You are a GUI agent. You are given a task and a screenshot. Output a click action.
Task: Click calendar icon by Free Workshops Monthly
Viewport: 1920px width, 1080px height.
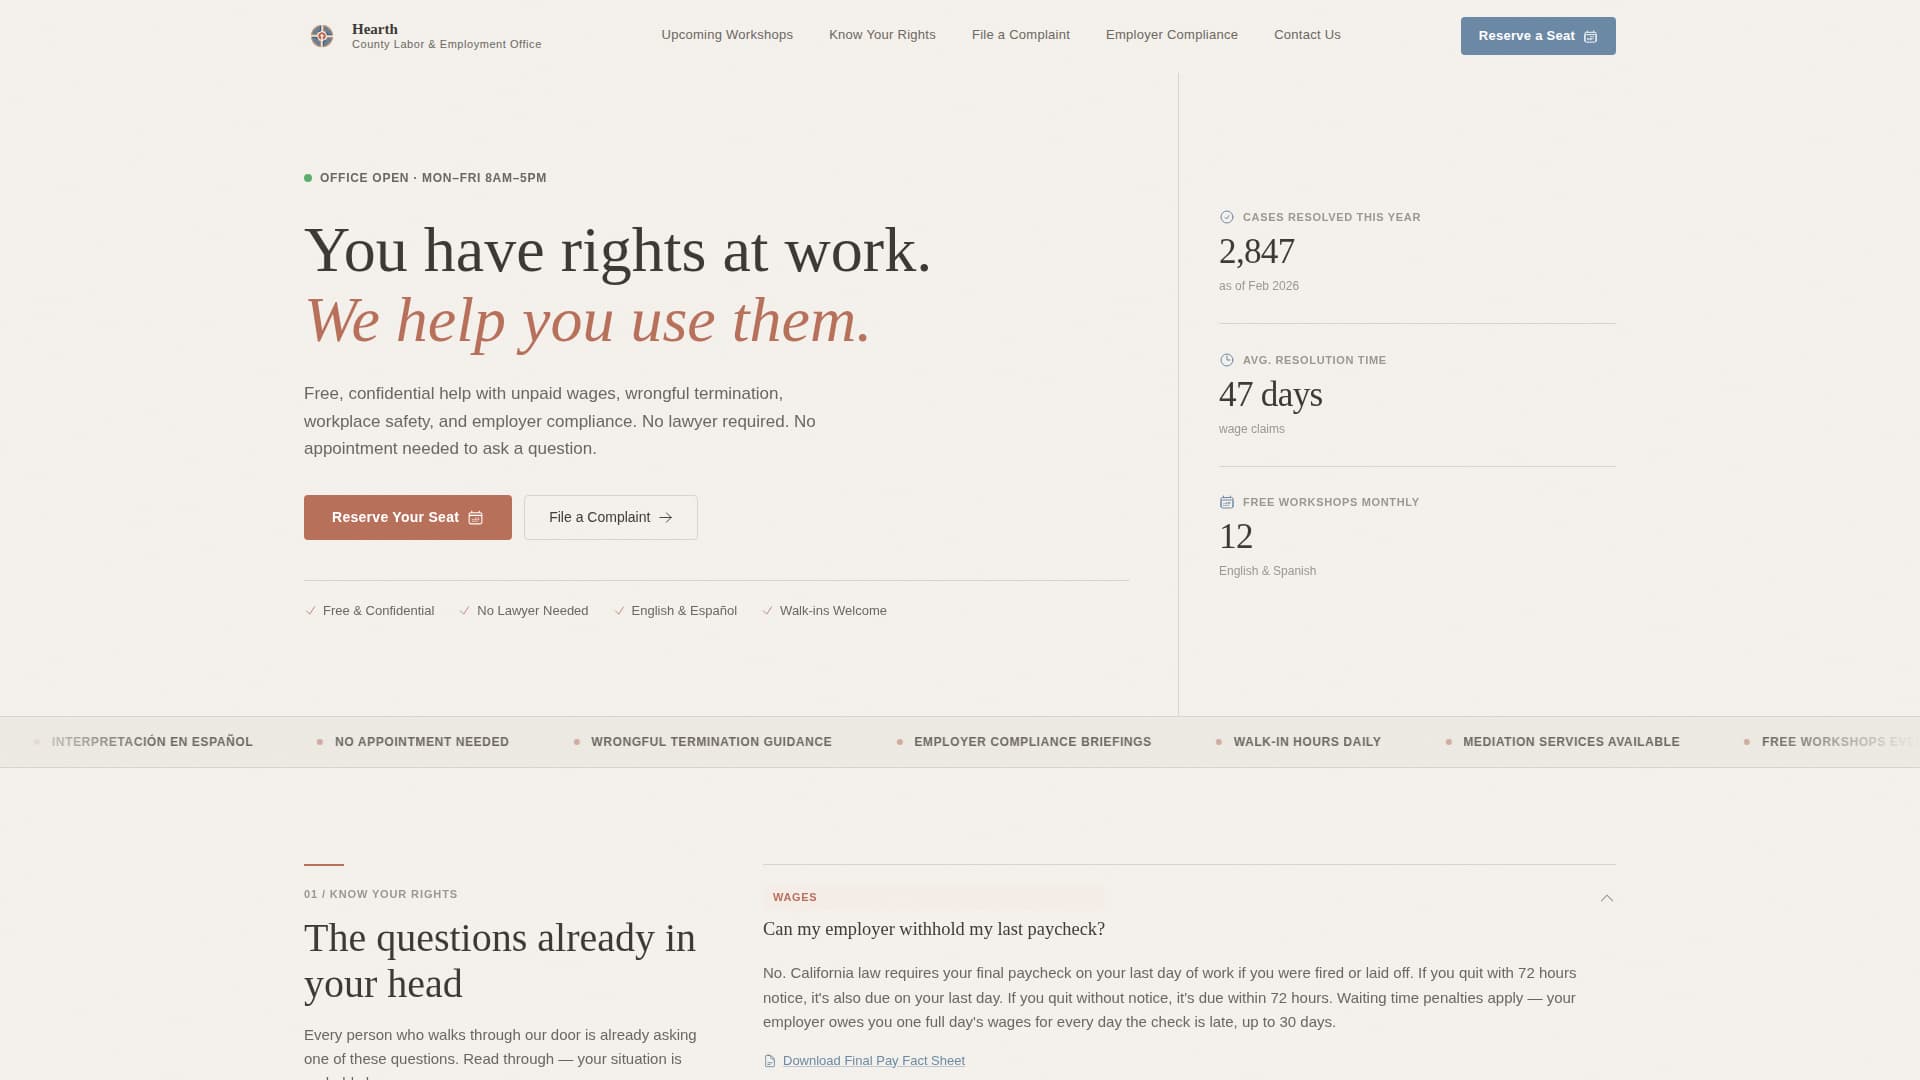1227,502
